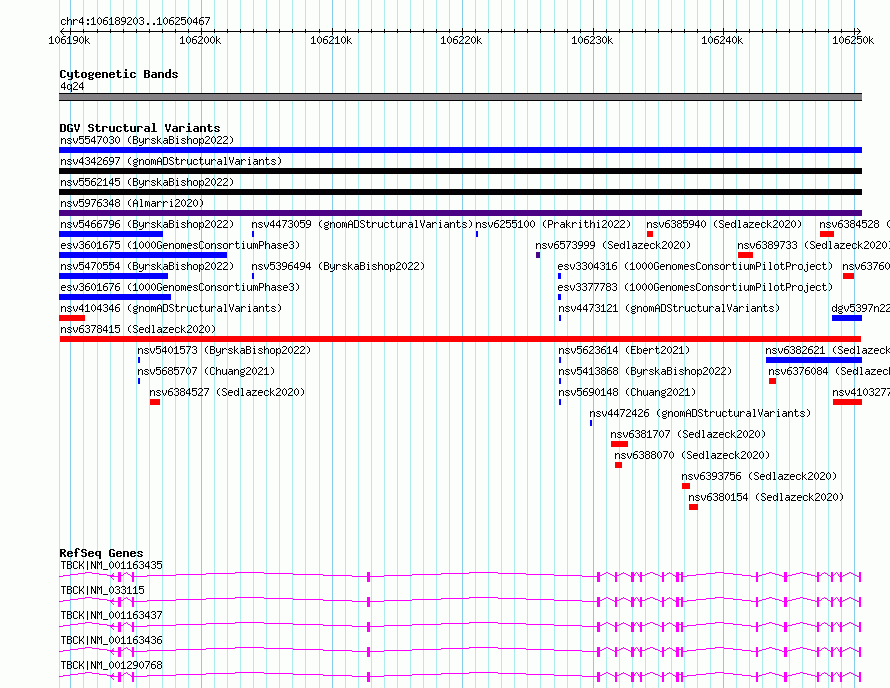The height and width of the screenshot is (688, 890).
Task: Click the Cytogenetic Bands track title
Action: pos(119,74)
